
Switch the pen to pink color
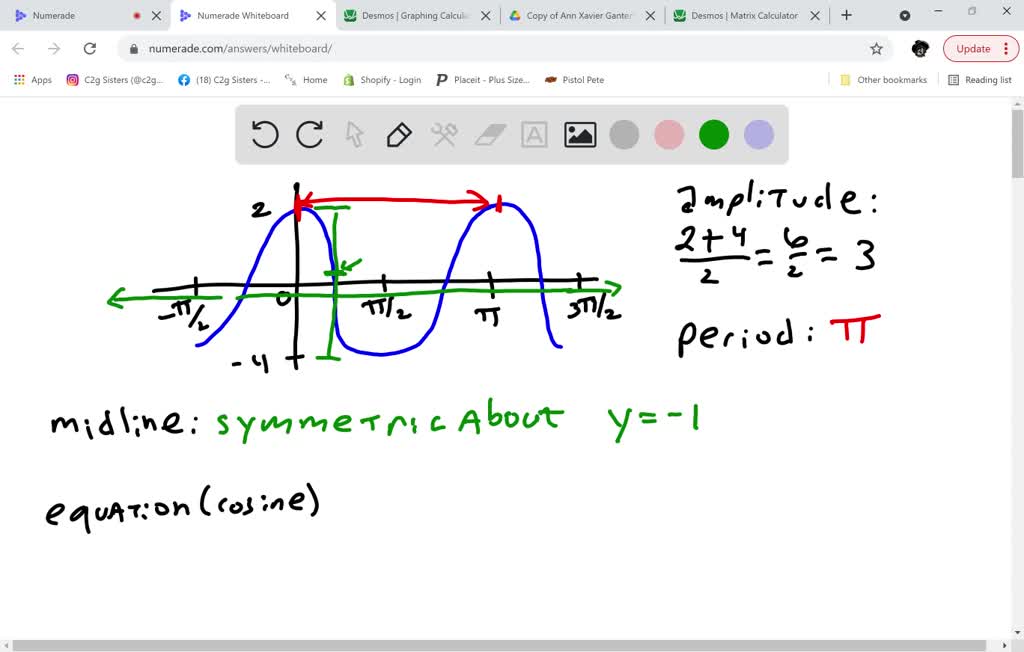[668, 133]
